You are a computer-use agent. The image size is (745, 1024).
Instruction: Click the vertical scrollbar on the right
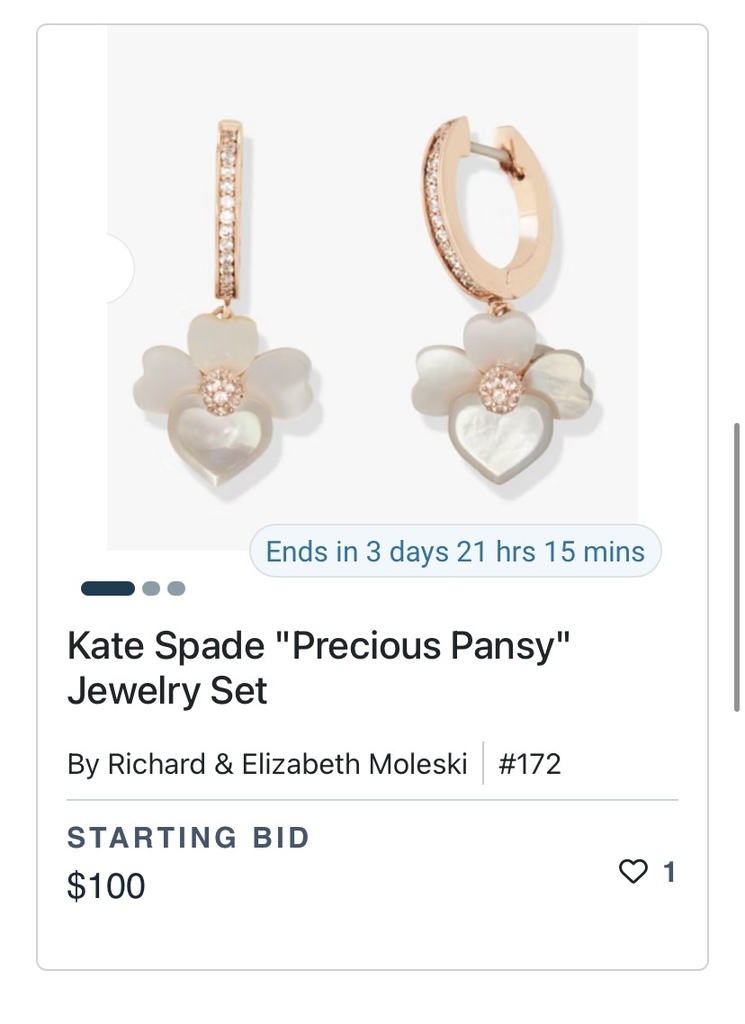pyautogui.click(x=737, y=565)
